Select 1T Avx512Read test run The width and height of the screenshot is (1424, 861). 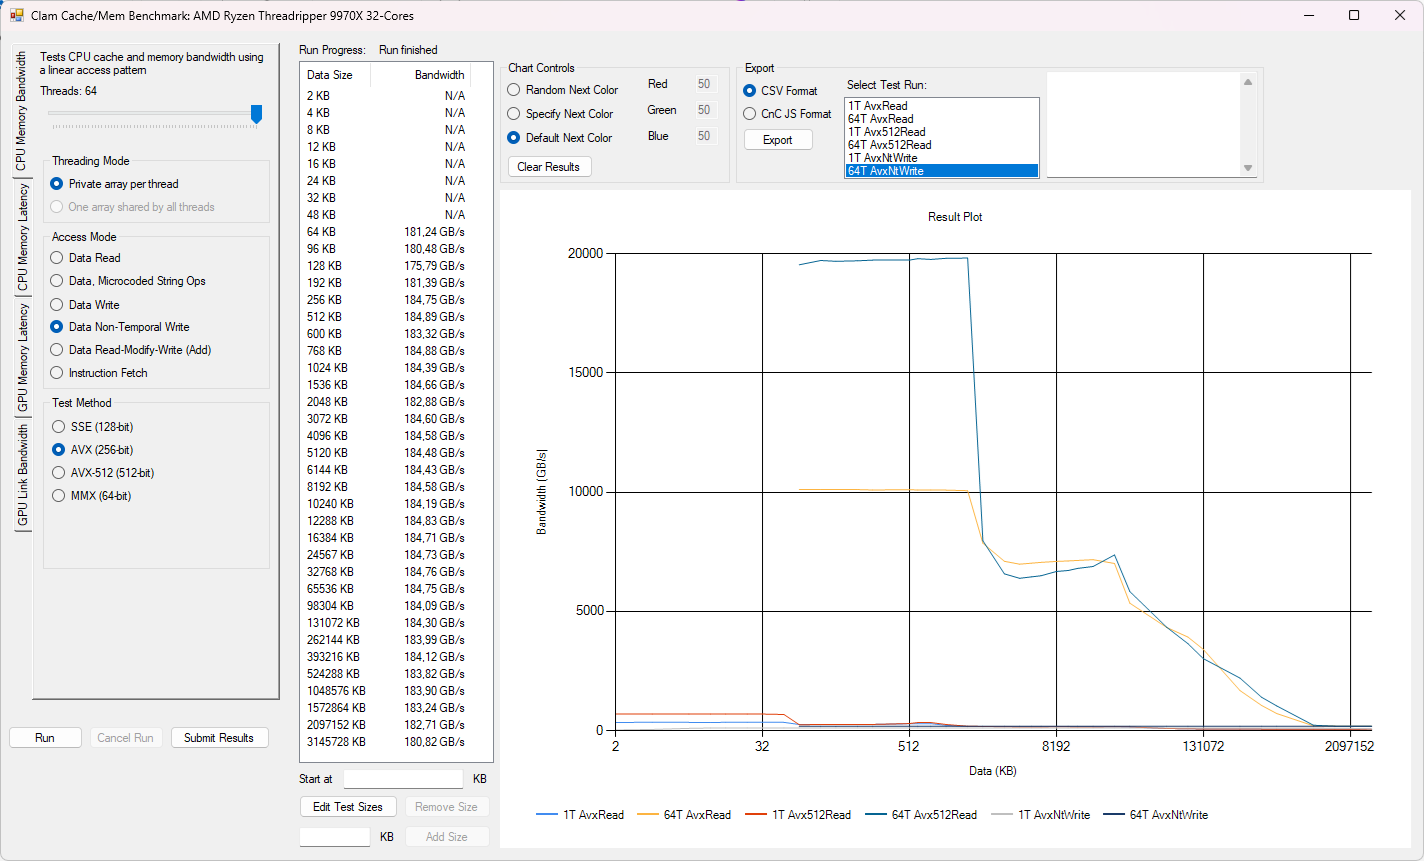[941, 132]
